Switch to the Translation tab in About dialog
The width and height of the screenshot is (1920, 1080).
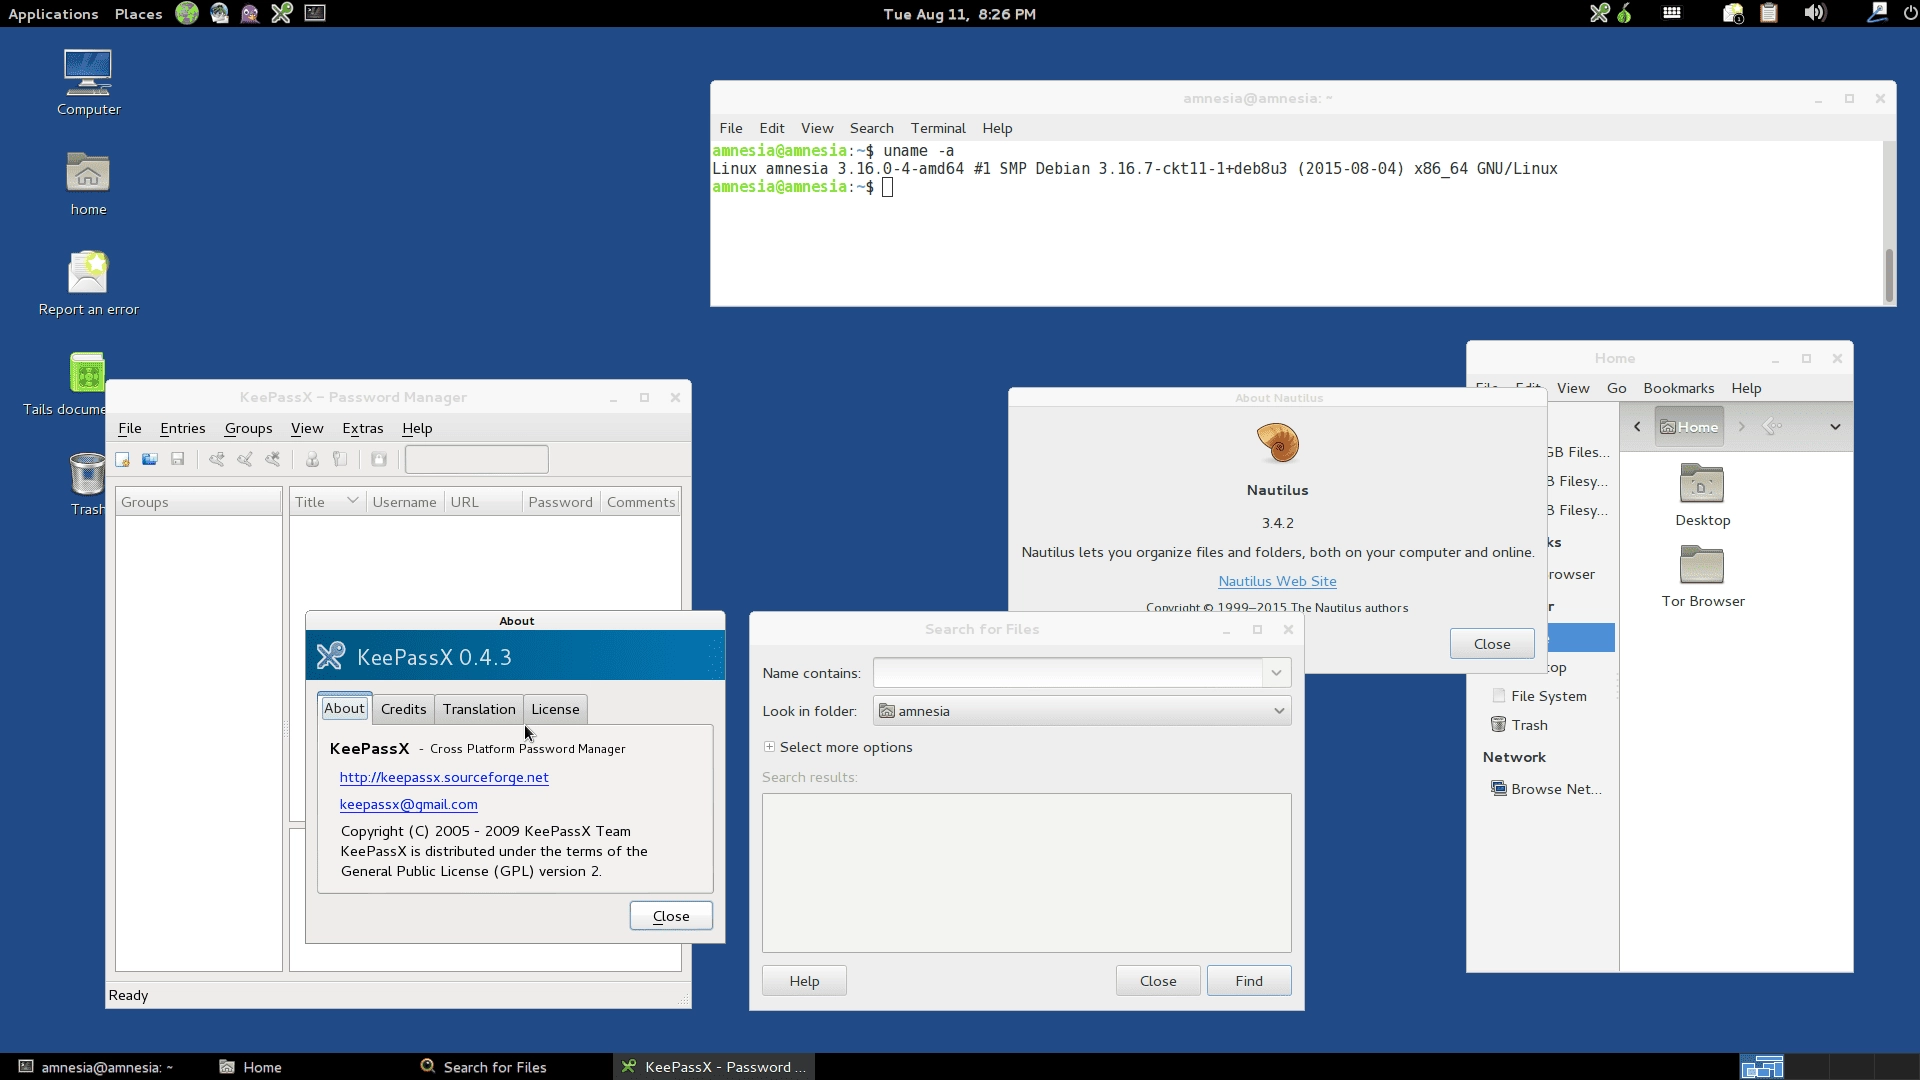coord(479,709)
